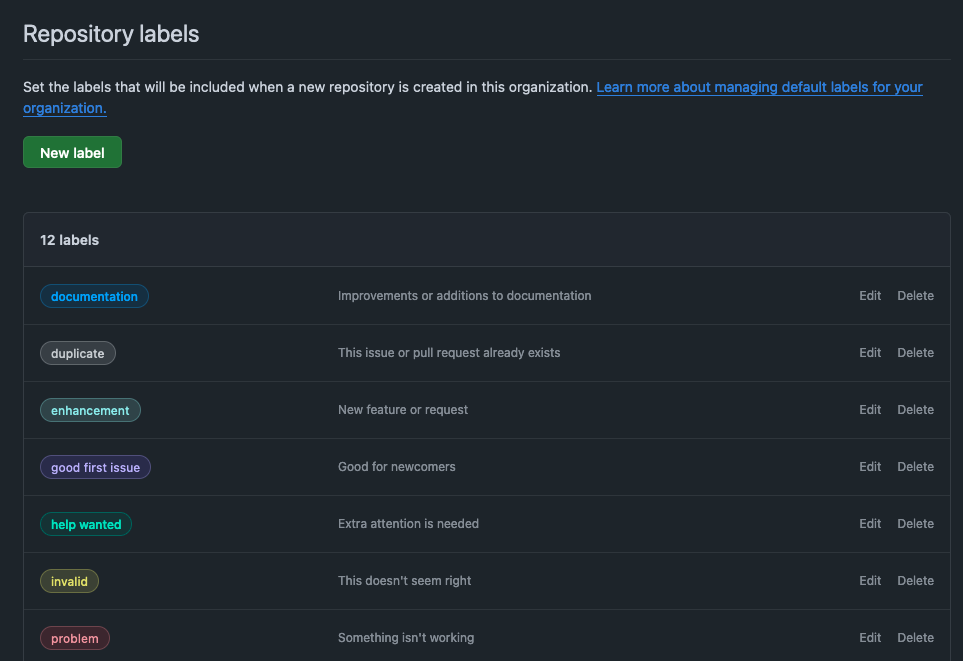
Task: Edit the invalid label
Action: pyautogui.click(x=870, y=581)
